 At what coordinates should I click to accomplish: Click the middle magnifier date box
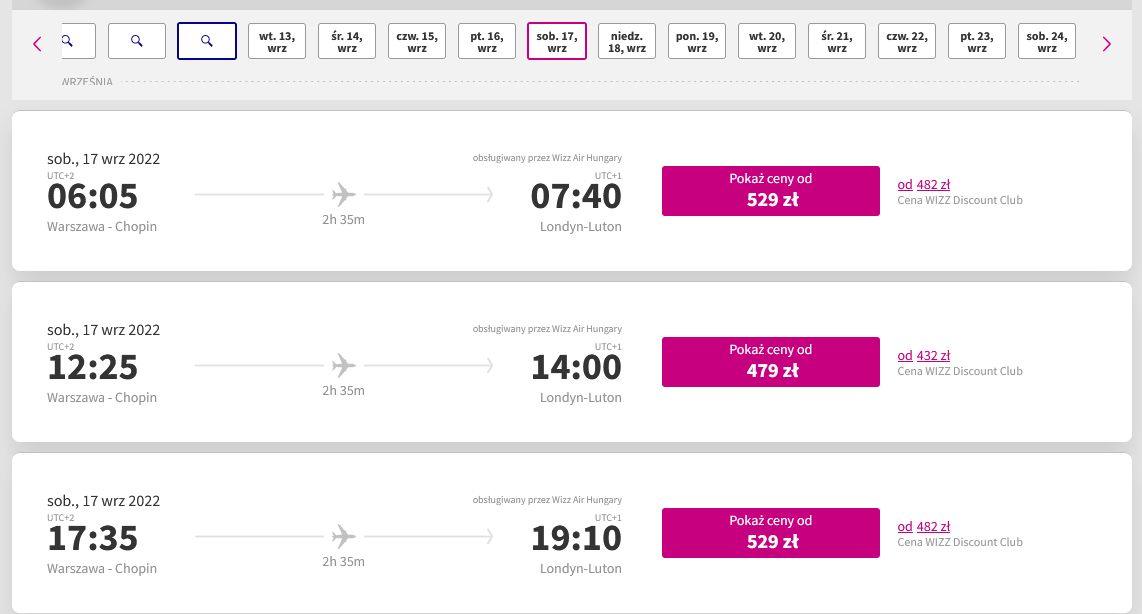[x=137, y=41]
